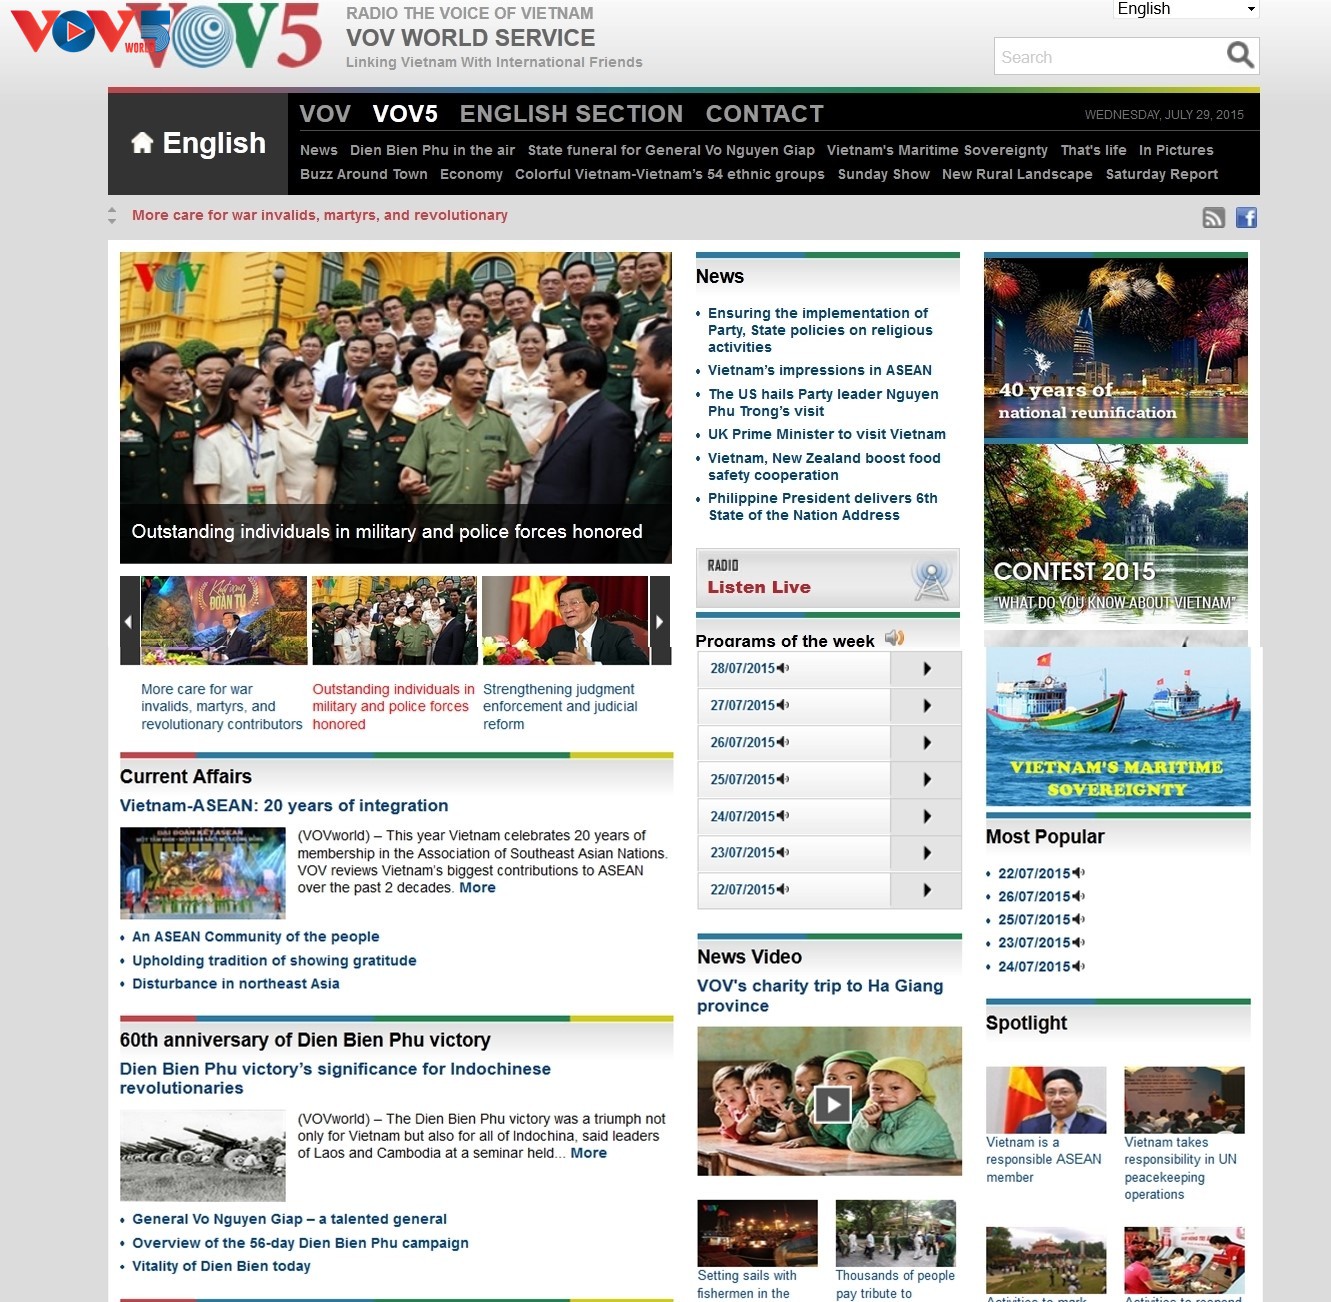Image resolution: width=1331 pixels, height=1302 pixels.
Task: Click the news ticker up/down scroll arrows
Action: pos(112,215)
